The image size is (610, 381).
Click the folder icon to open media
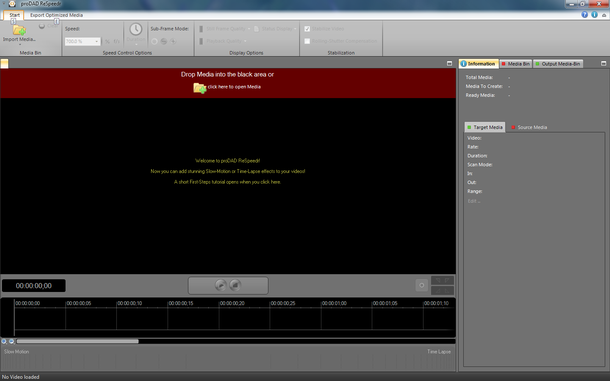[200, 88]
